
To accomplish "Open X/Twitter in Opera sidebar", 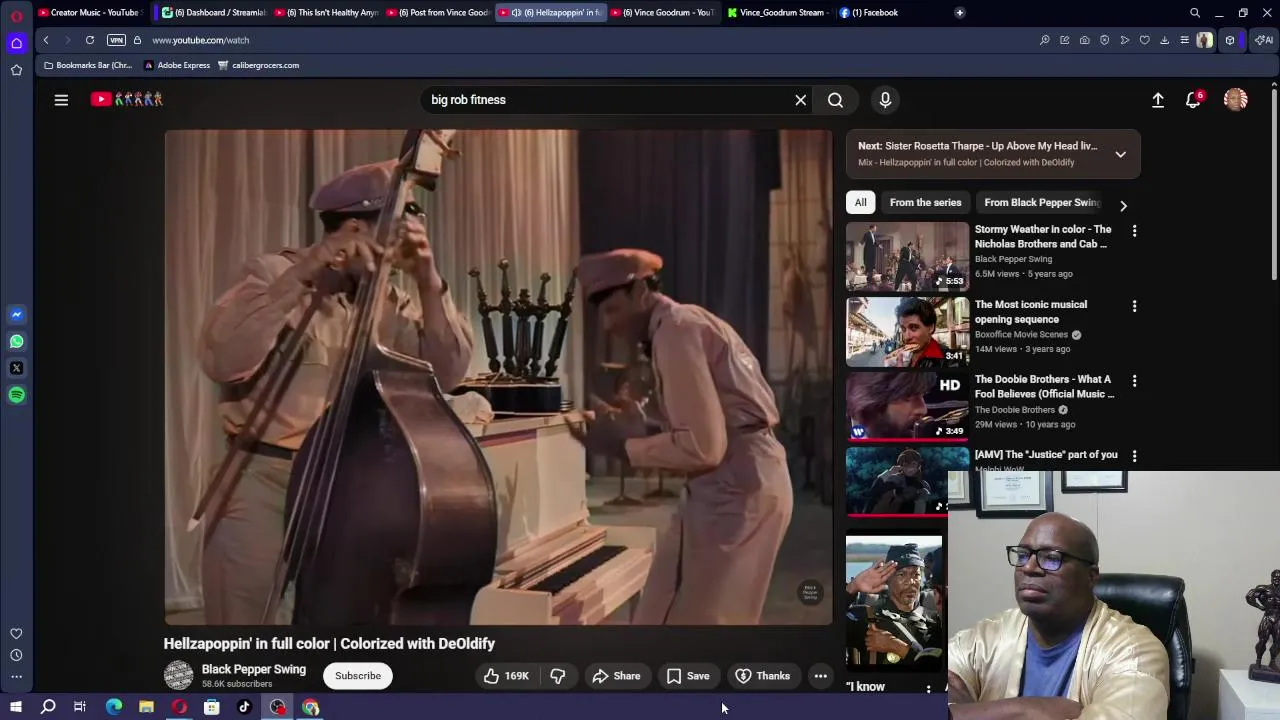I will click(x=16, y=368).
